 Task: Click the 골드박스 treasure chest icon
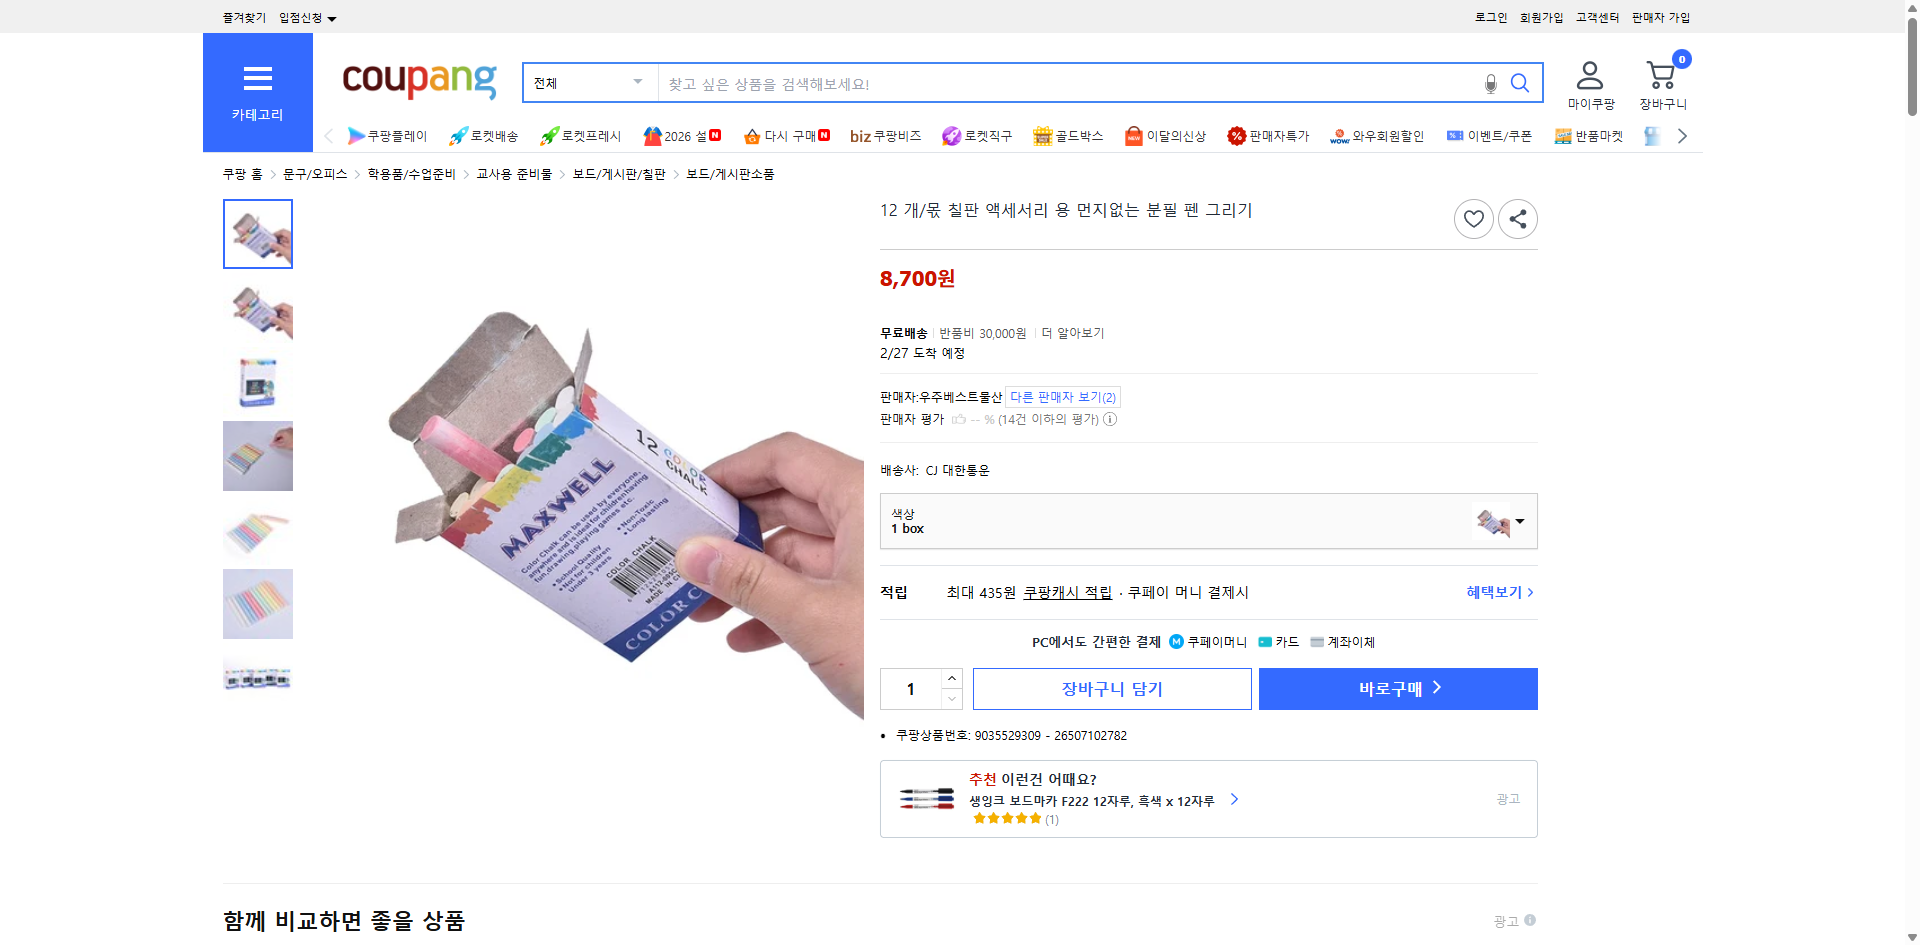point(1042,136)
